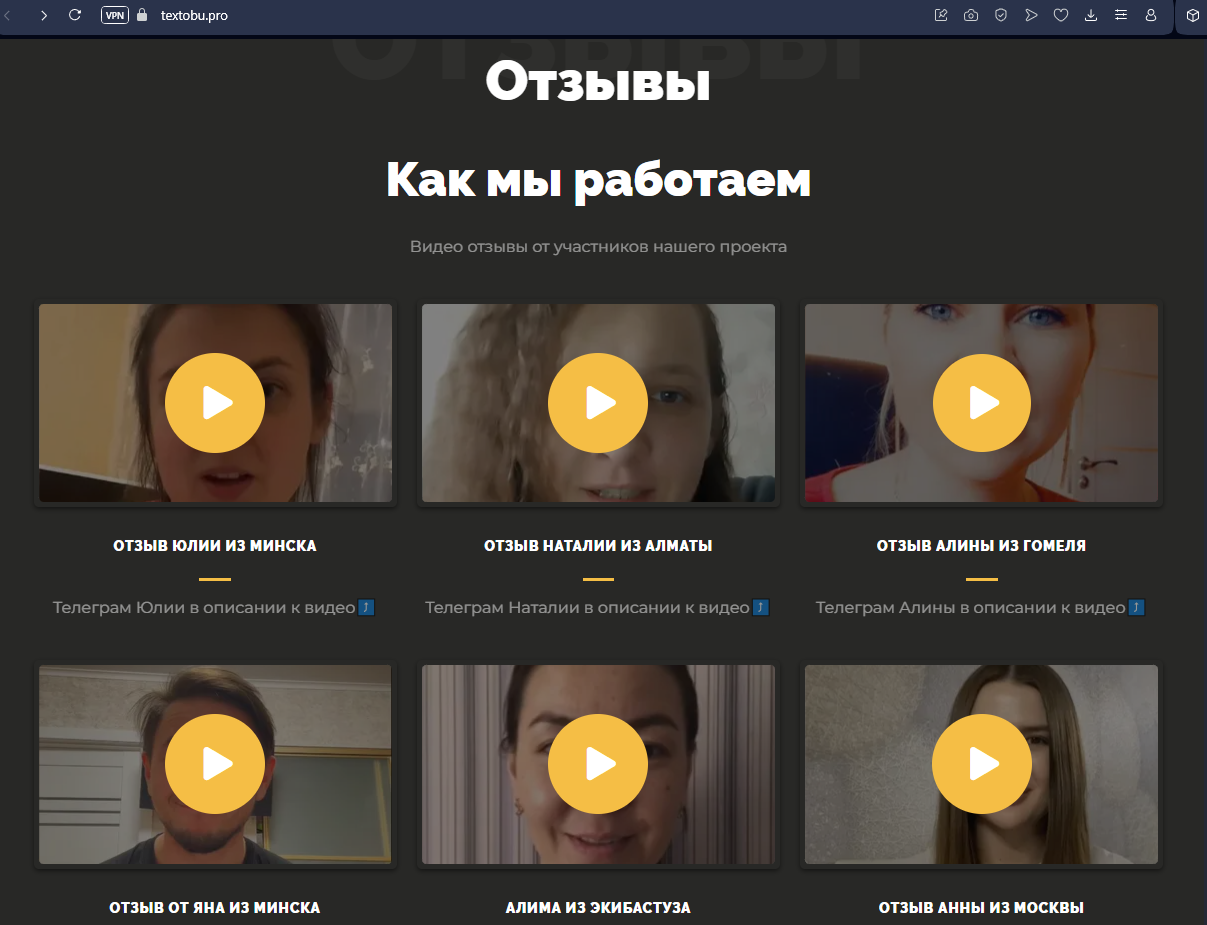The image size is (1207, 925).
Task: Toggle the VPN badge in the address bar
Action: [114, 15]
